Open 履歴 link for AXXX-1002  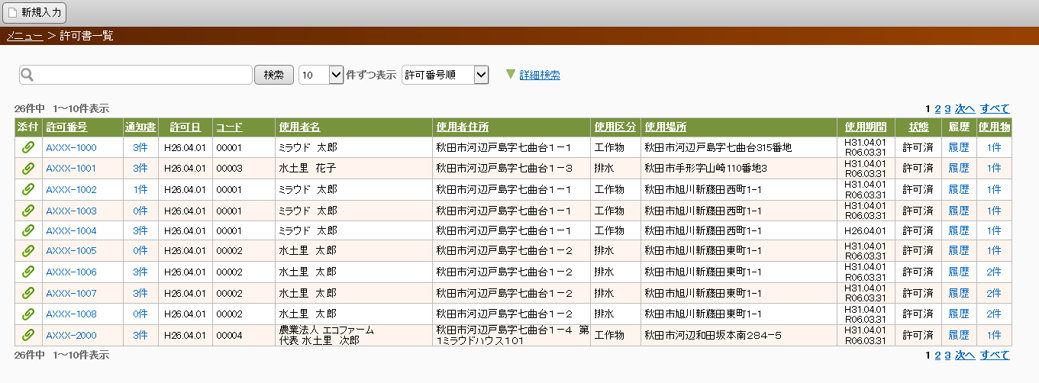[958, 190]
